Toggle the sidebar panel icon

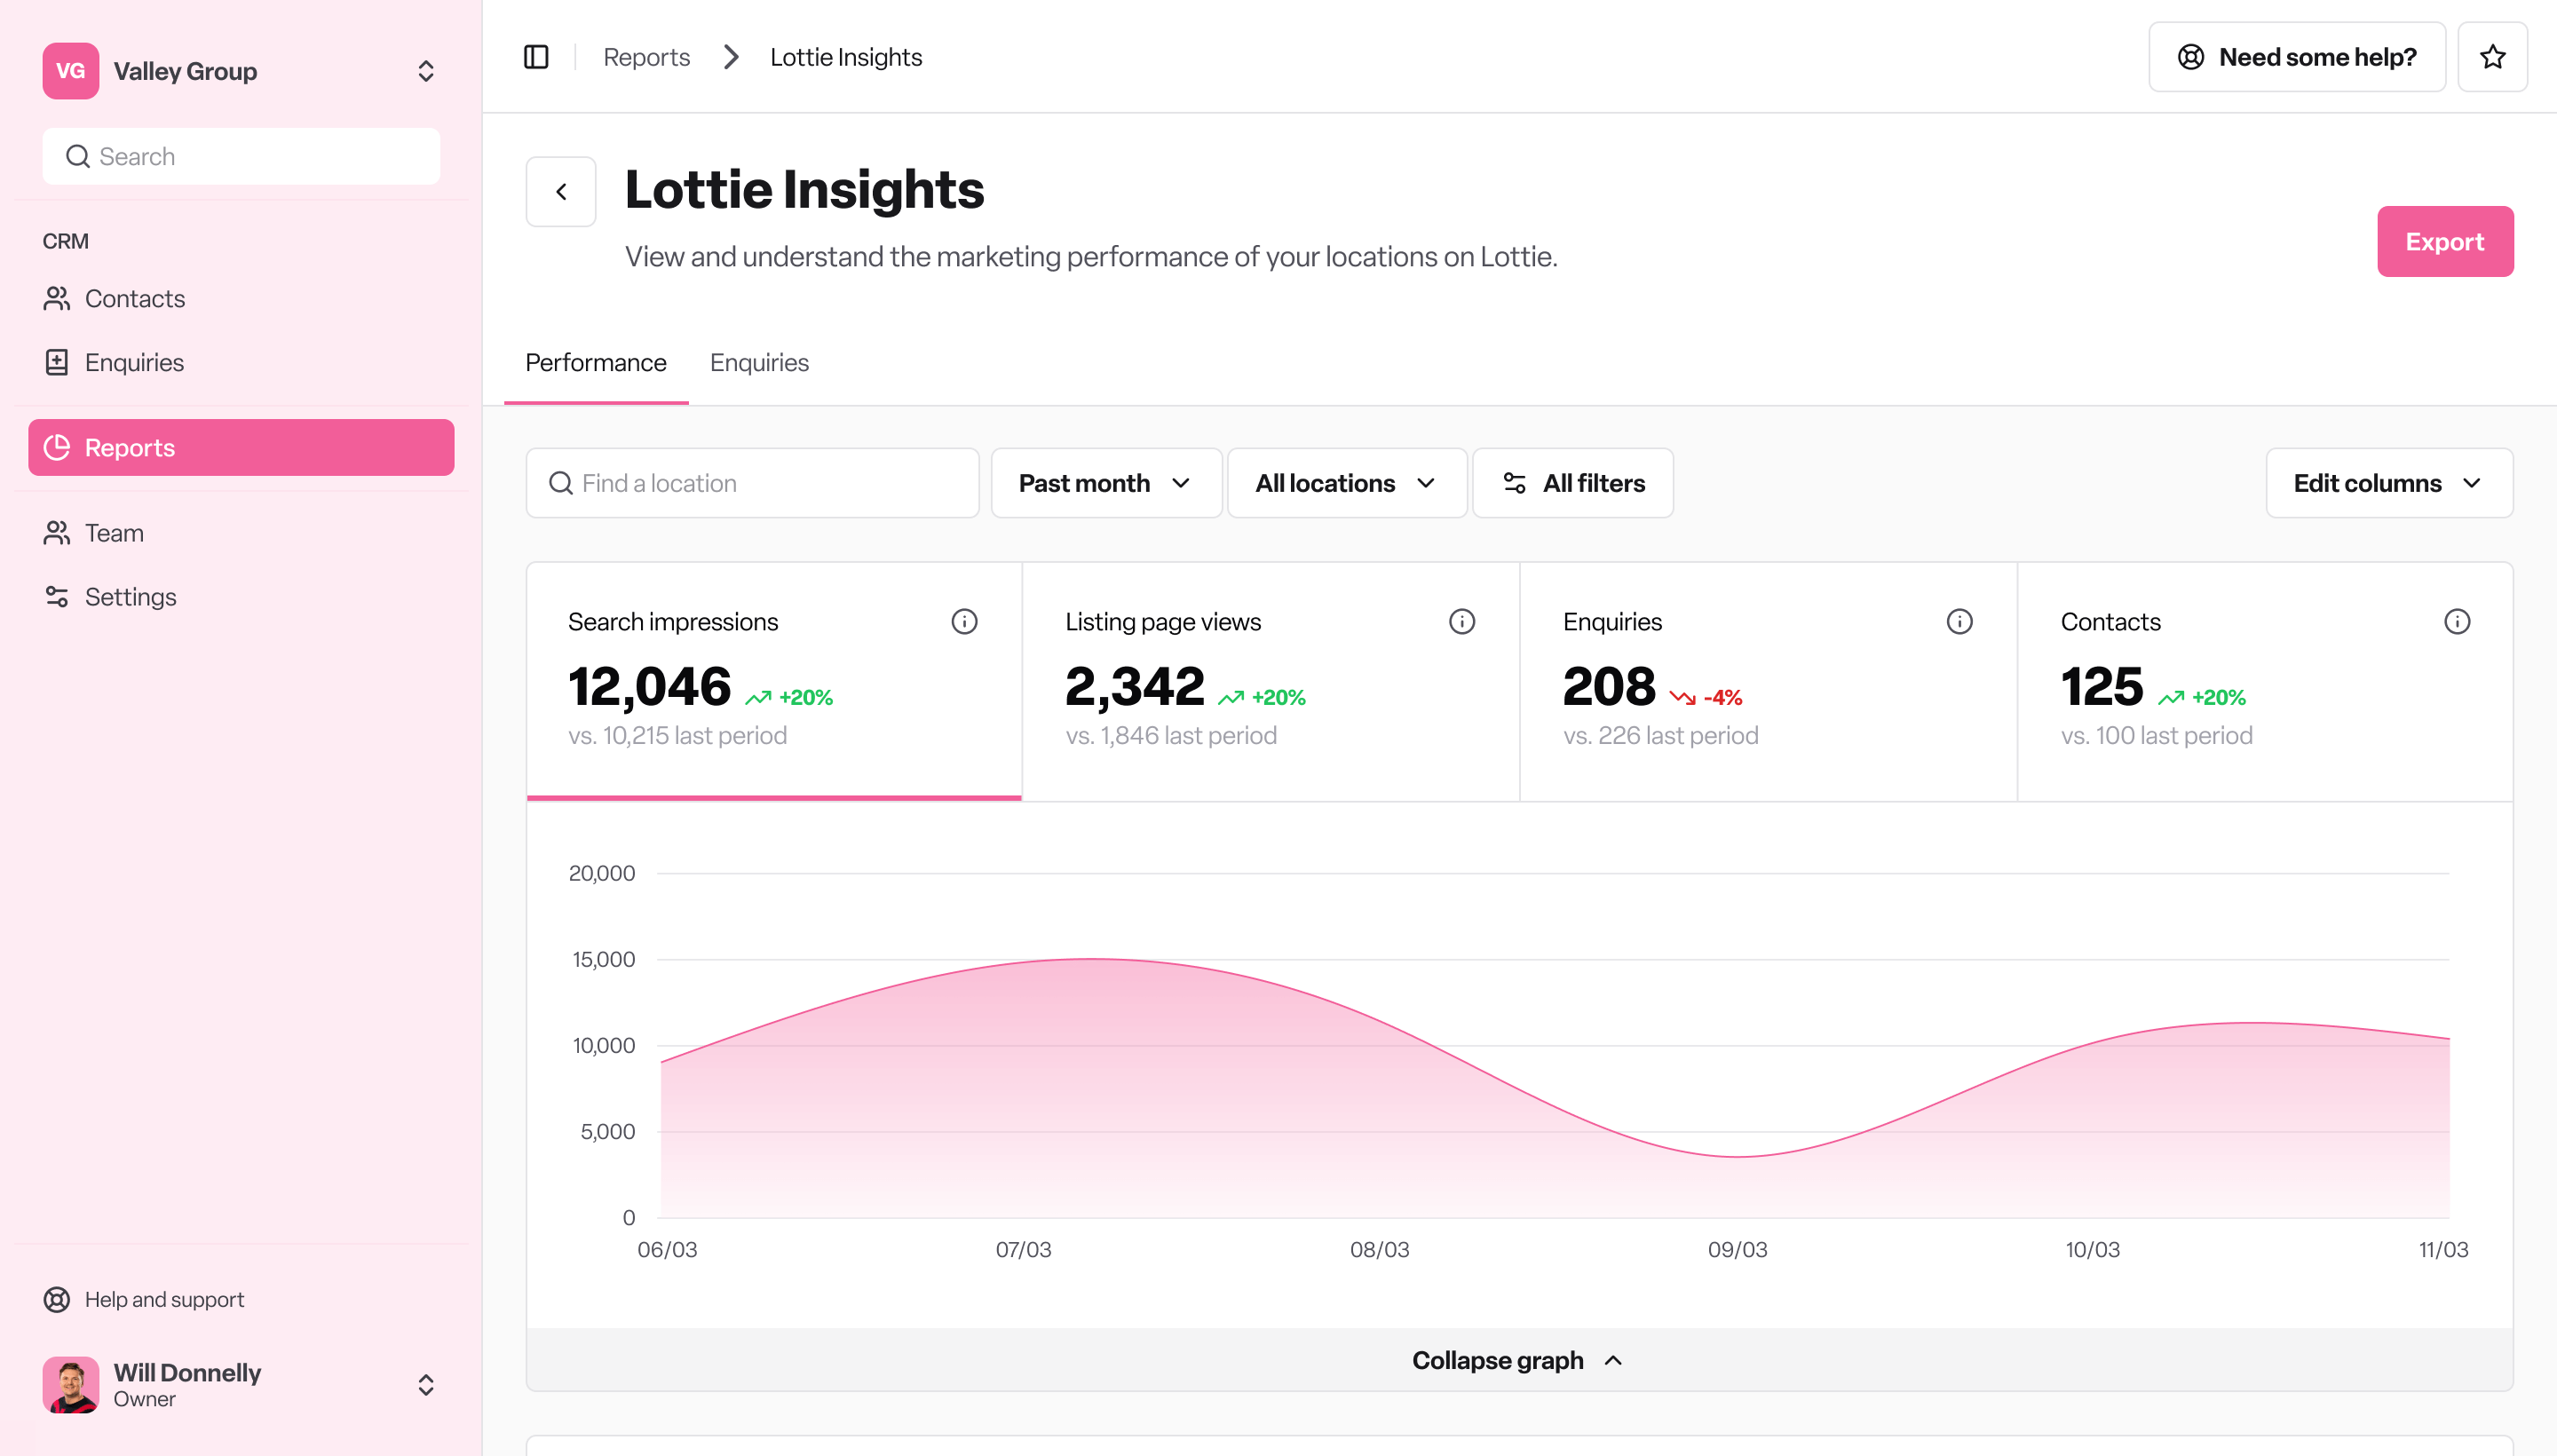click(x=536, y=57)
